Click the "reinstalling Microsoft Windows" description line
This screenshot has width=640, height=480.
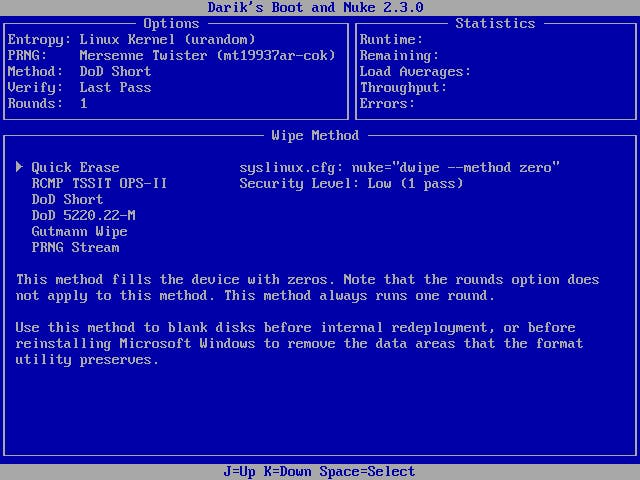(299, 343)
